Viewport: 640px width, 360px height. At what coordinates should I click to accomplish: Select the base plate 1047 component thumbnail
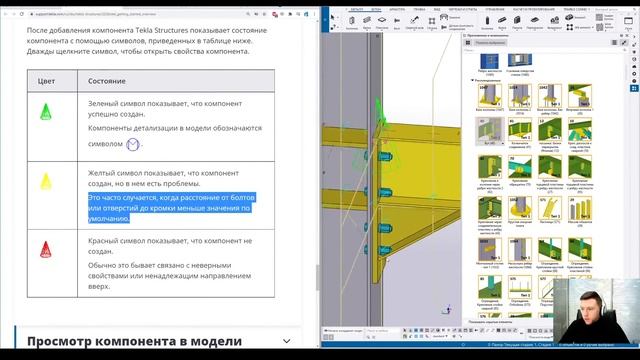click(x=489, y=96)
